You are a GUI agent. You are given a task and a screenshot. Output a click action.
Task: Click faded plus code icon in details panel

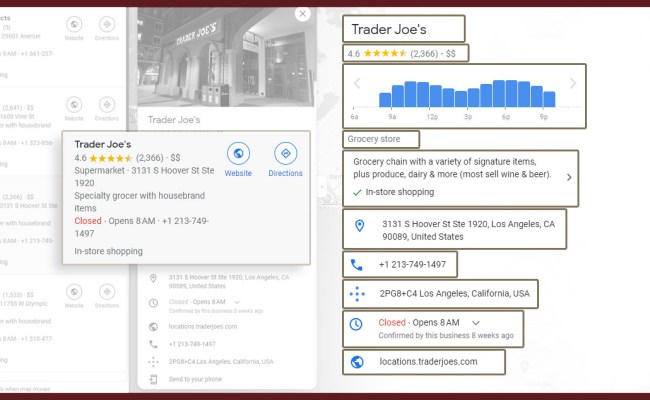[153, 362]
